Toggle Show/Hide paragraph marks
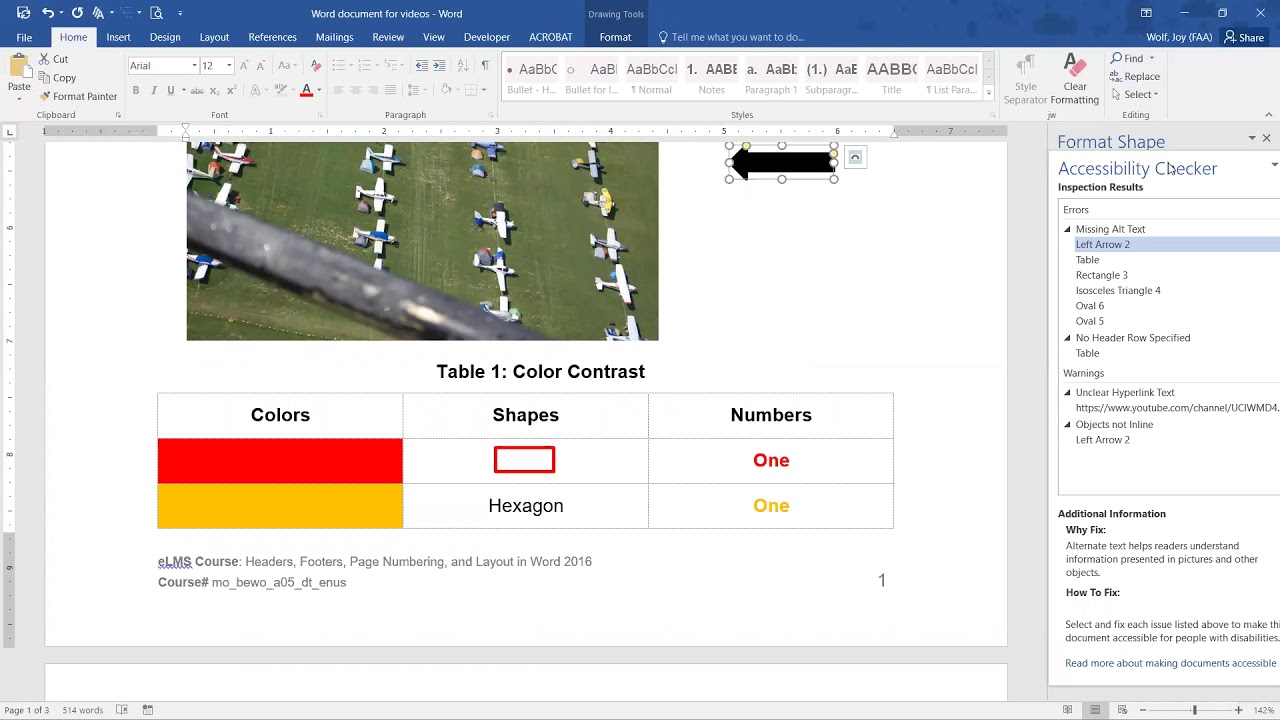The height and width of the screenshot is (720, 1280). tap(485, 66)
